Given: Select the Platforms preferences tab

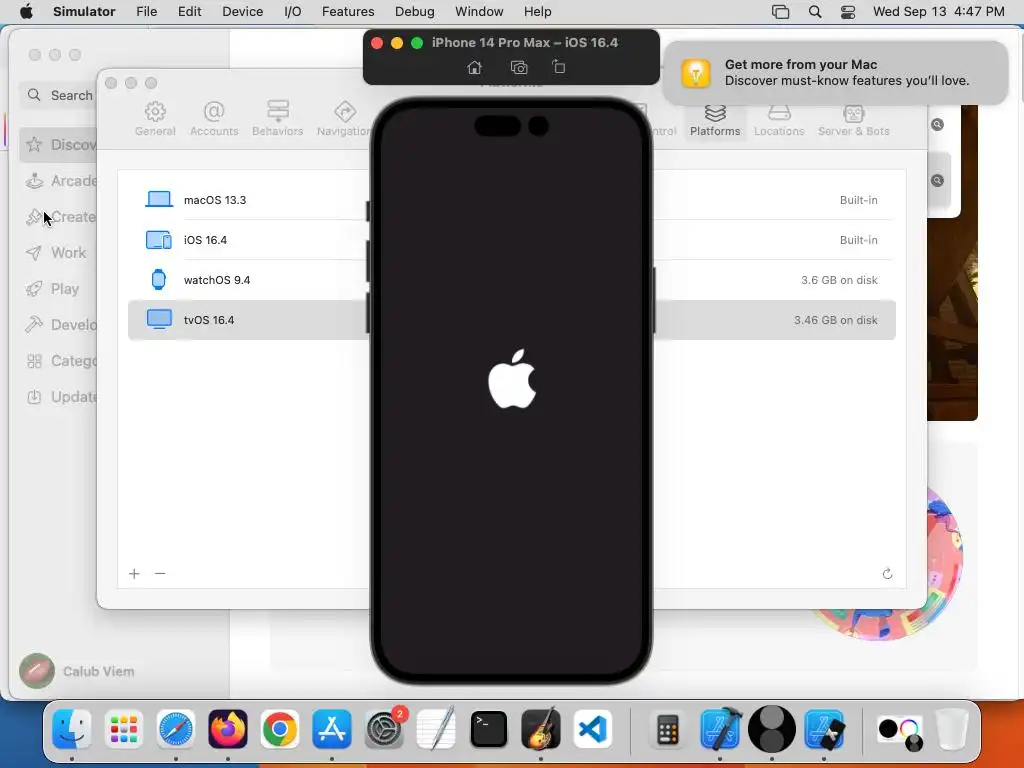Looking at the screenshot, I should click(715, 119).
